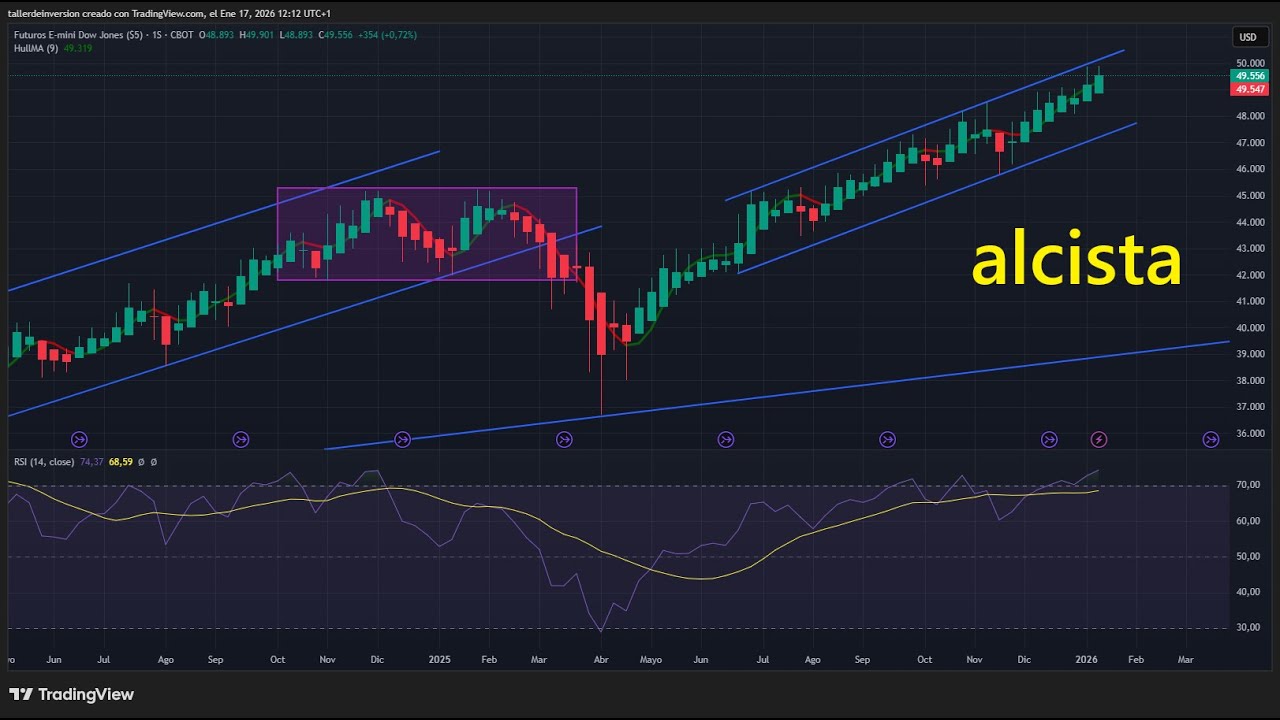1280x720 pixels.
Task: Open the September 2024 contract rollover marker
Action: point(241,439)
